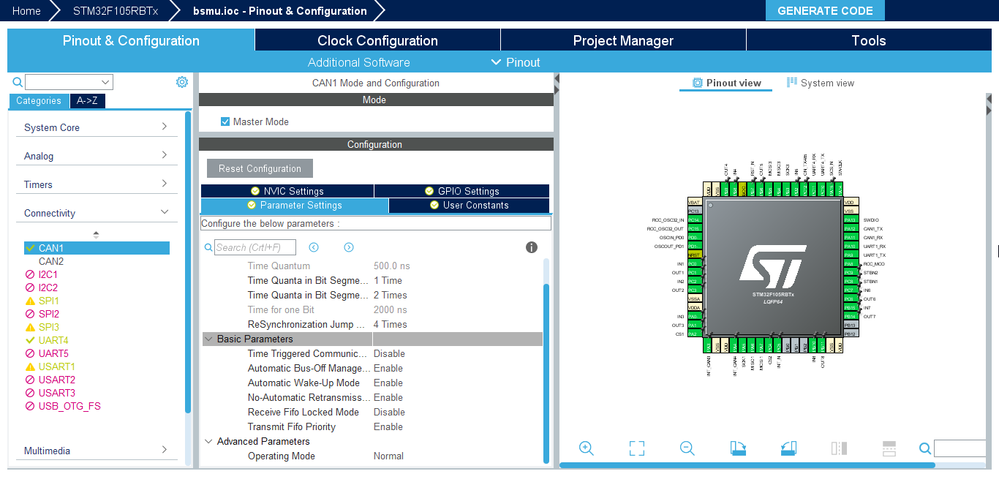The image size is (999, 477).
Task: Click the parameter list vertical scrollbar
Action: 546,373
